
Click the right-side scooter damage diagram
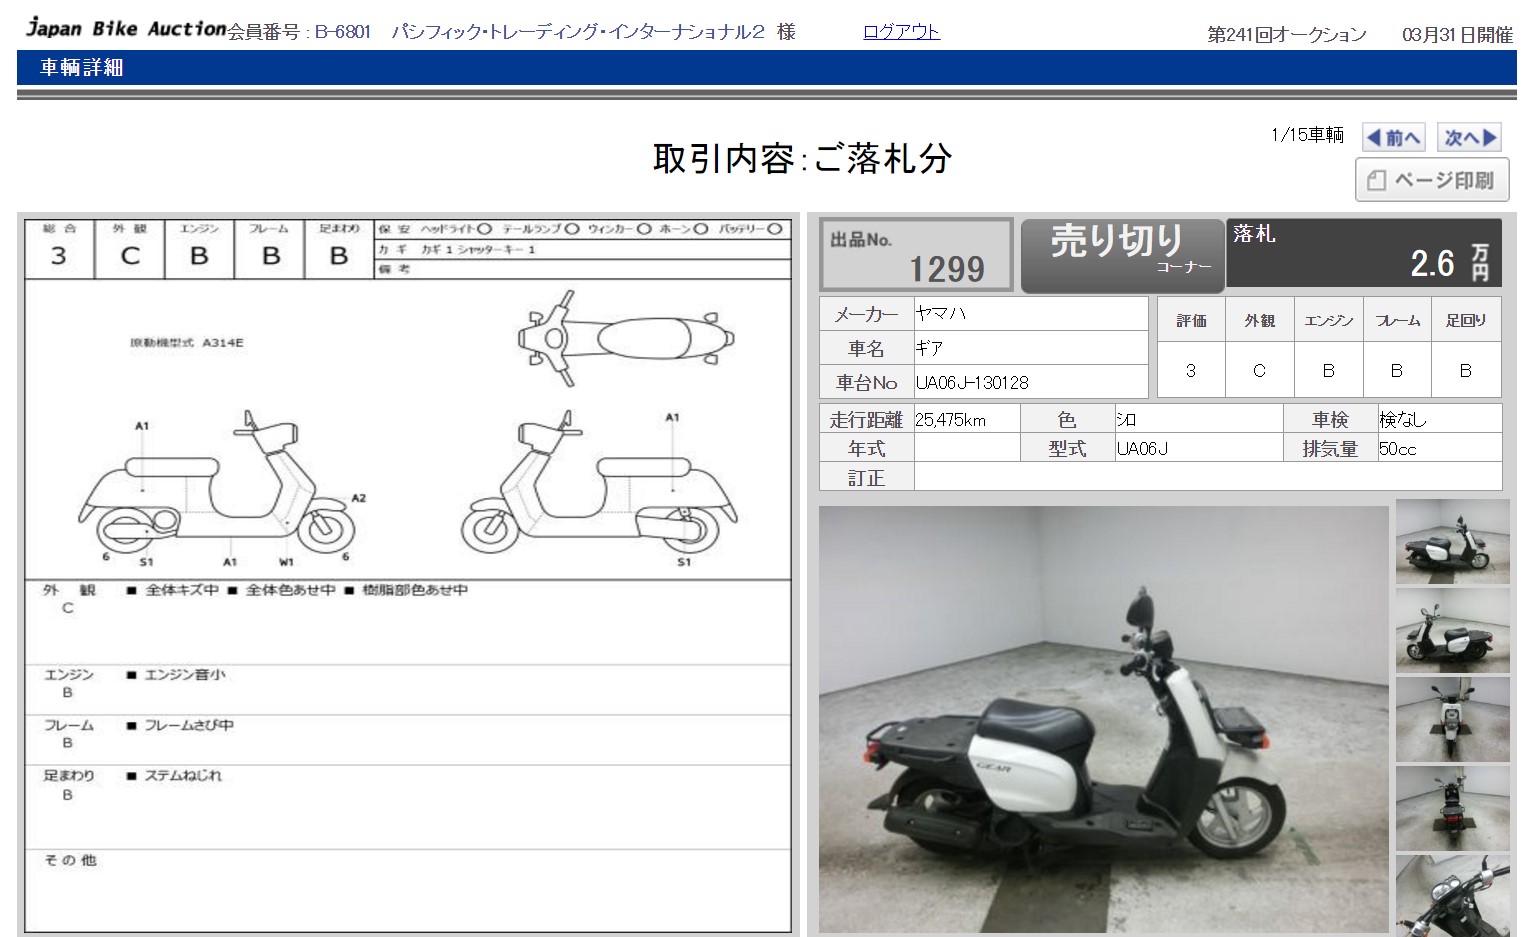(x=598, y=490)
